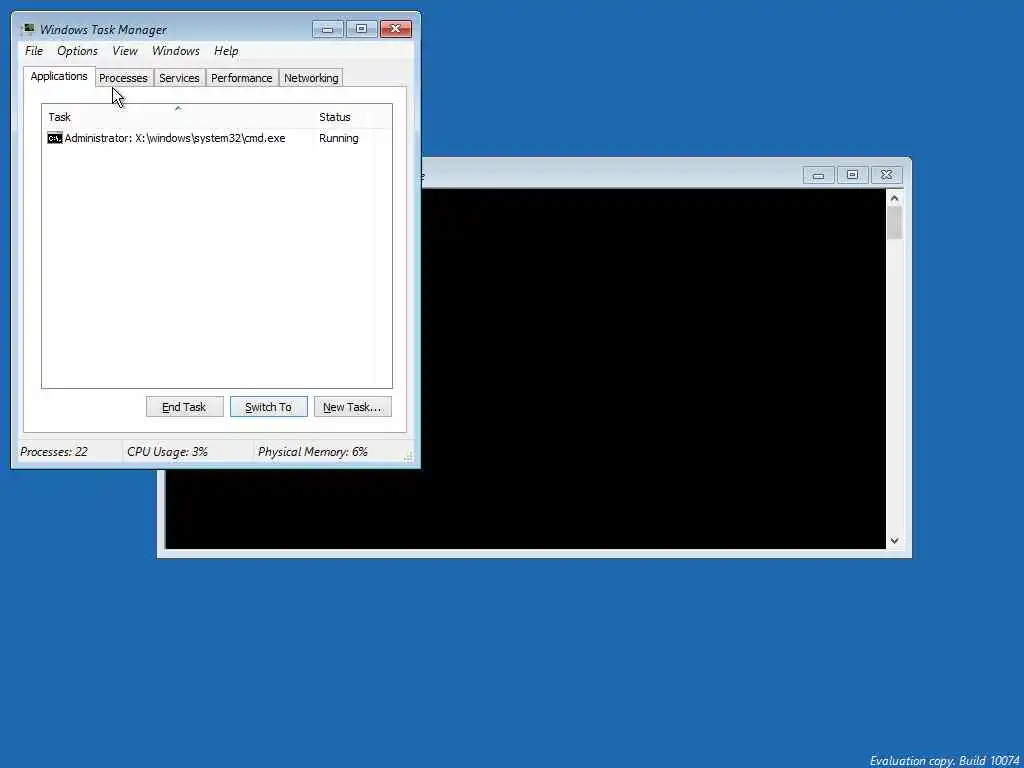The height and width of the screenshot is (768, 1024).
Task: Switch to the Performance tab
Action: pyautogui.click(x=242, y=78)
